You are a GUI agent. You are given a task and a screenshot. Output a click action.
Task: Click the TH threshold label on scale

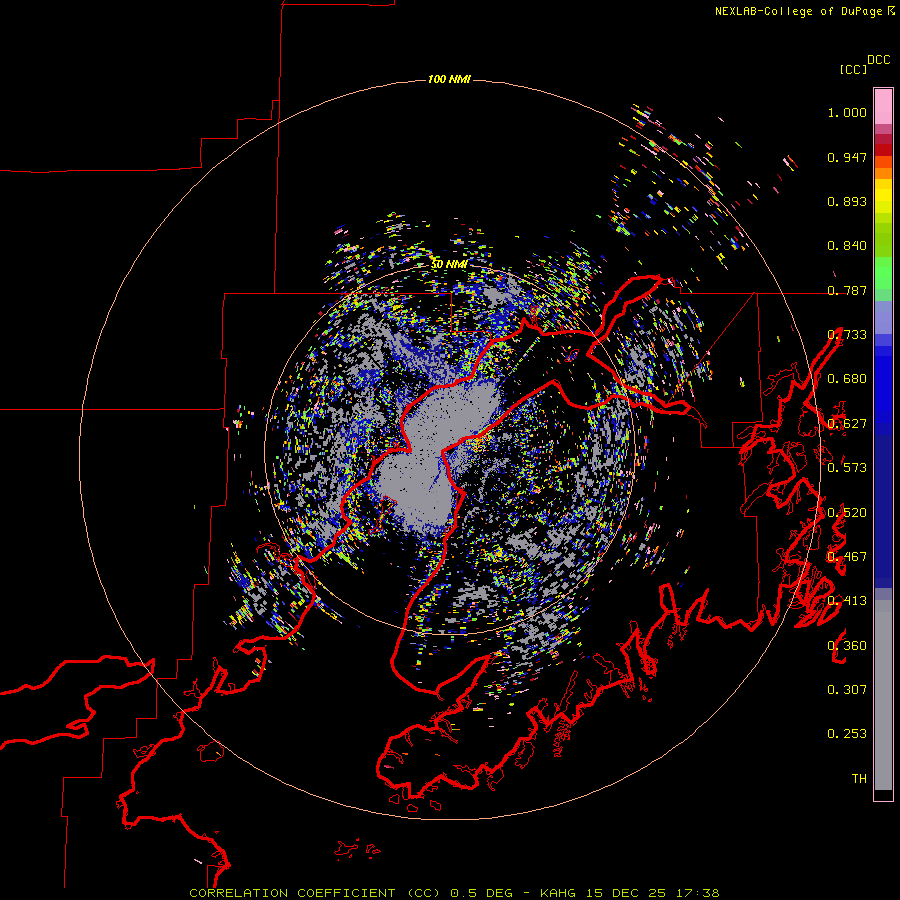[x=859, y=778]
